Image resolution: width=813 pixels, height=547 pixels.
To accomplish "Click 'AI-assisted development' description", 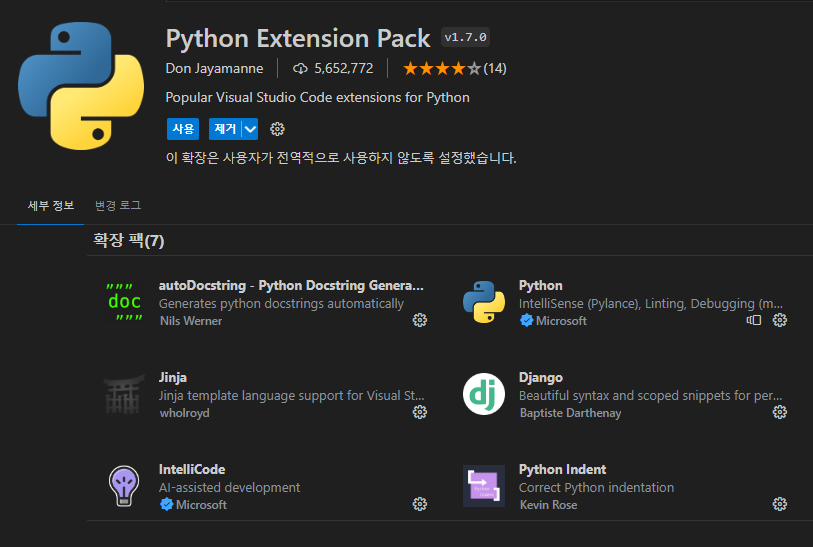I will pyautogui.click(x=229, y=487).
